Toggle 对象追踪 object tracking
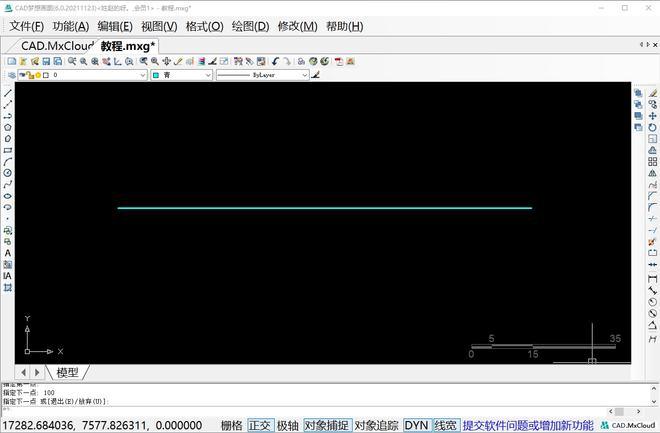Viewport: 660px width, 433px height. coord(377,425)
